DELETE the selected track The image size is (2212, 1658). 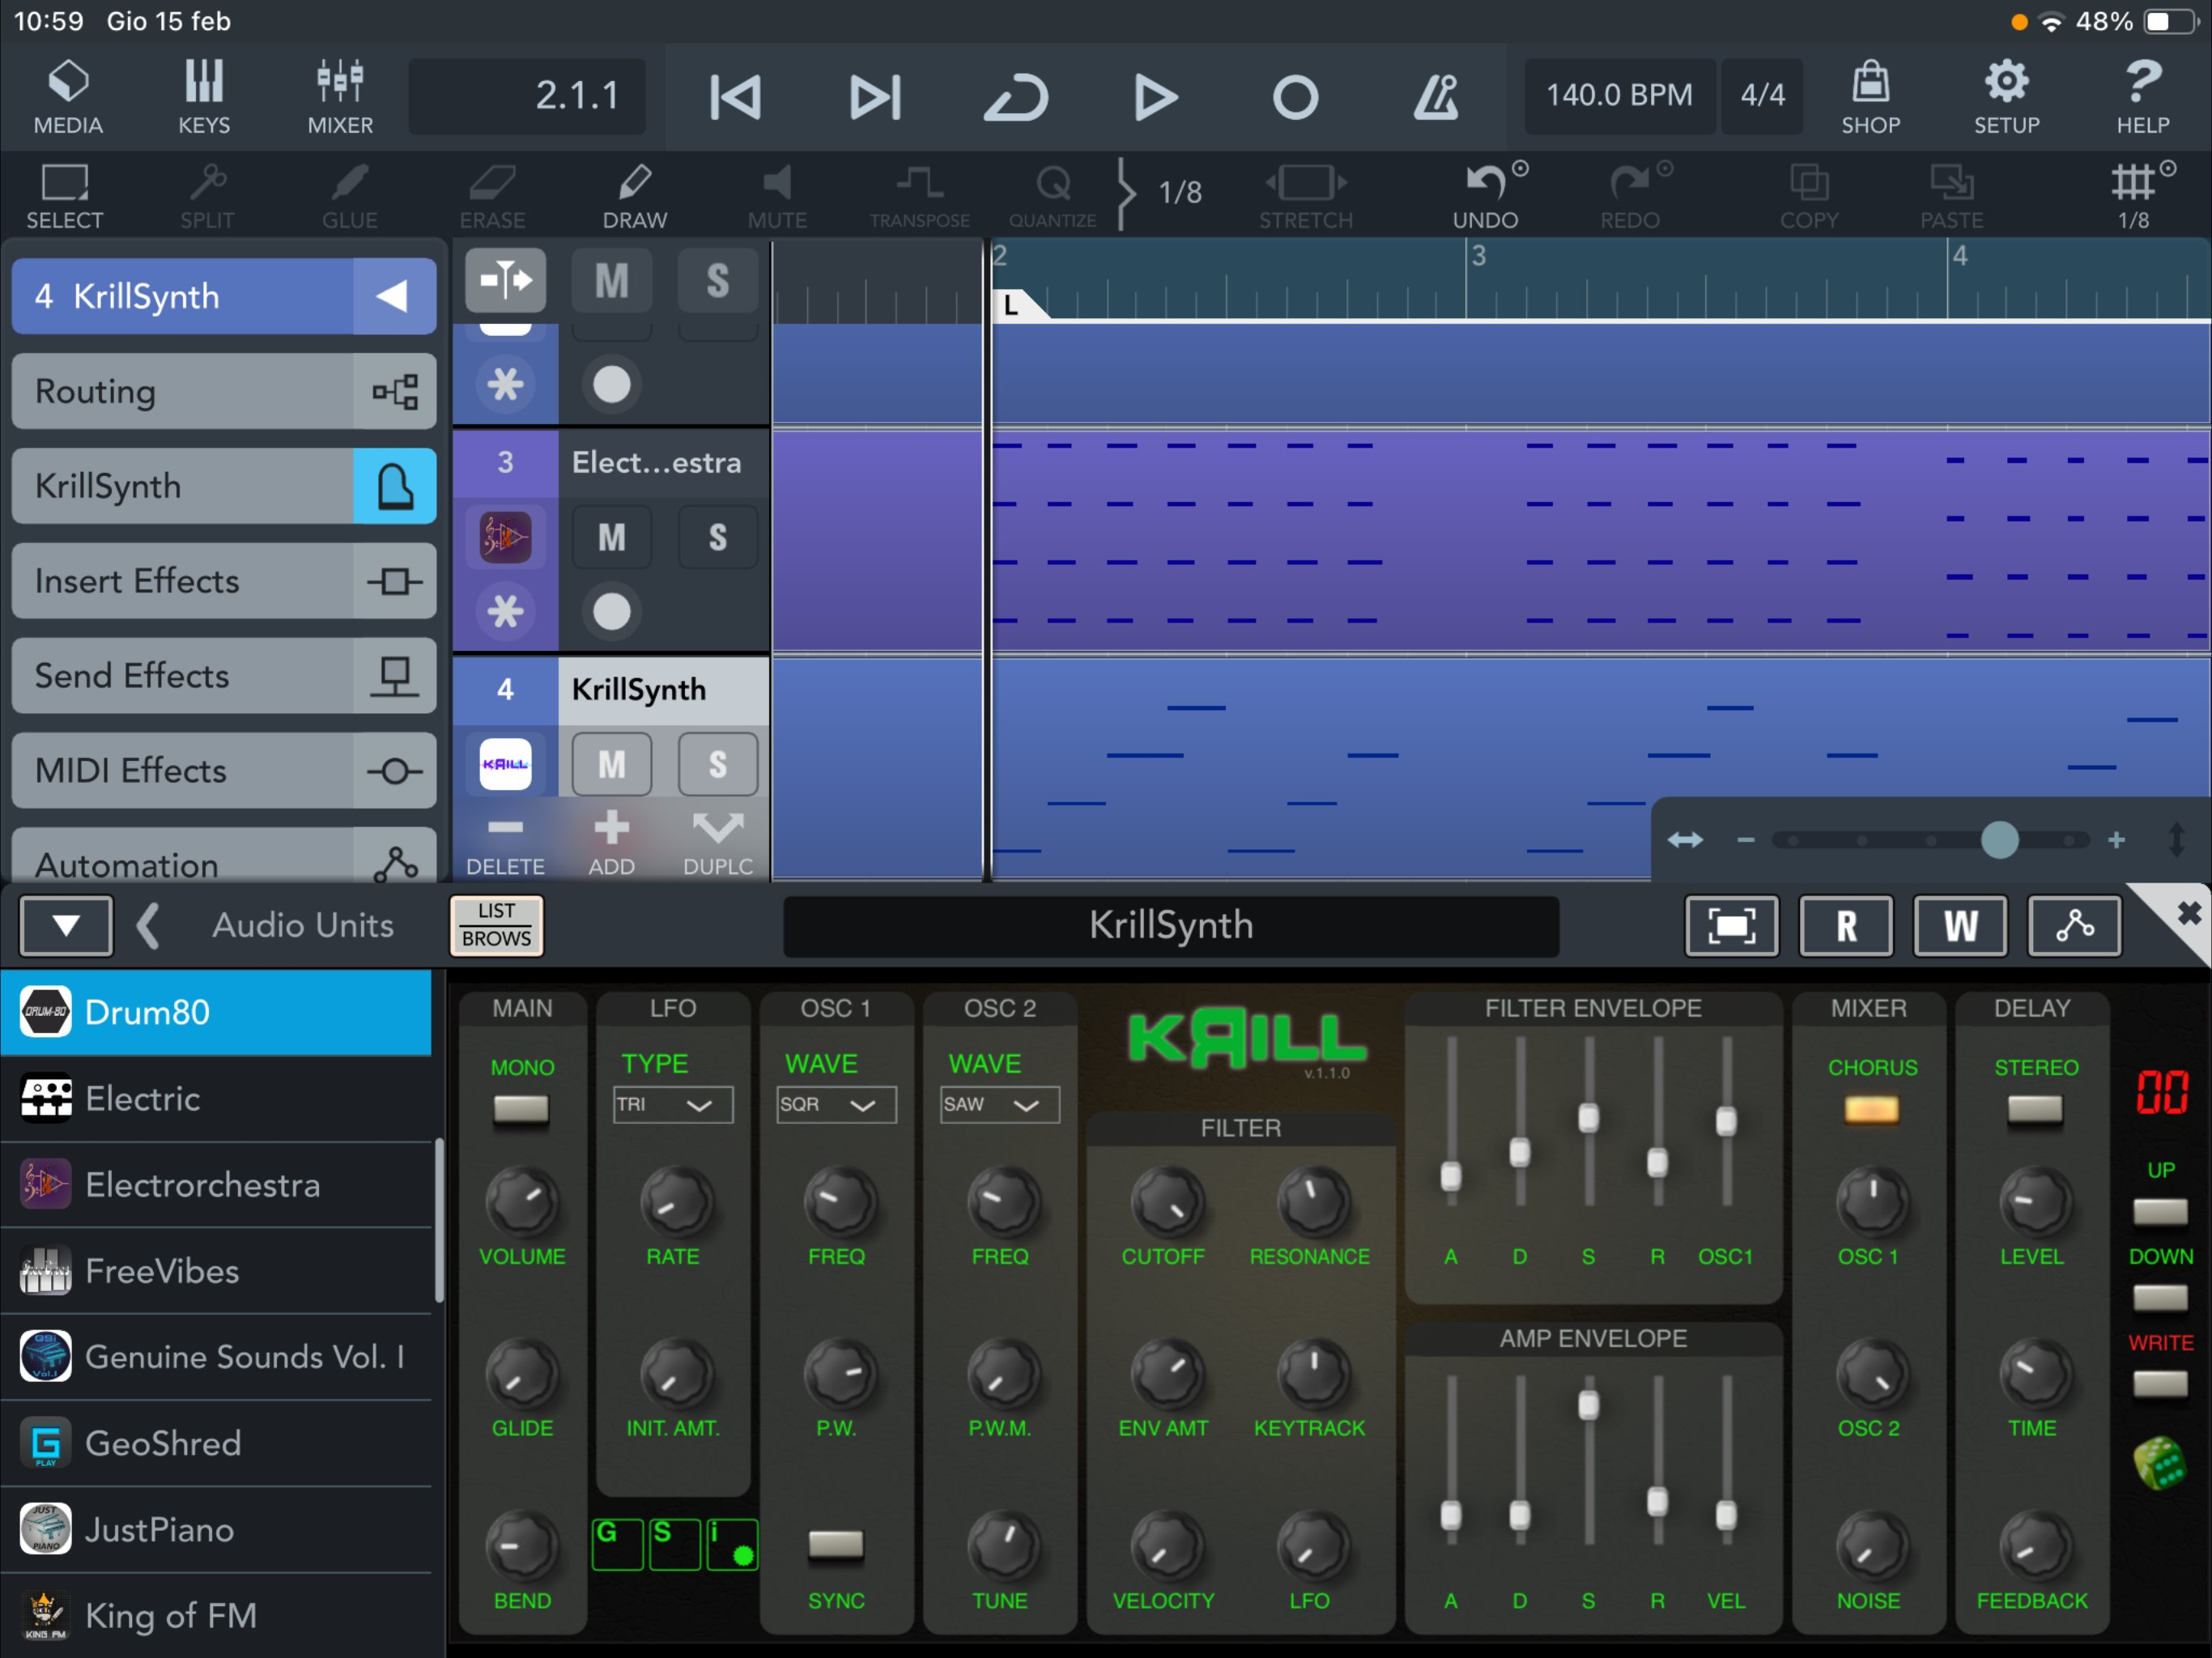pyautogui.click(x=506, y=843)
